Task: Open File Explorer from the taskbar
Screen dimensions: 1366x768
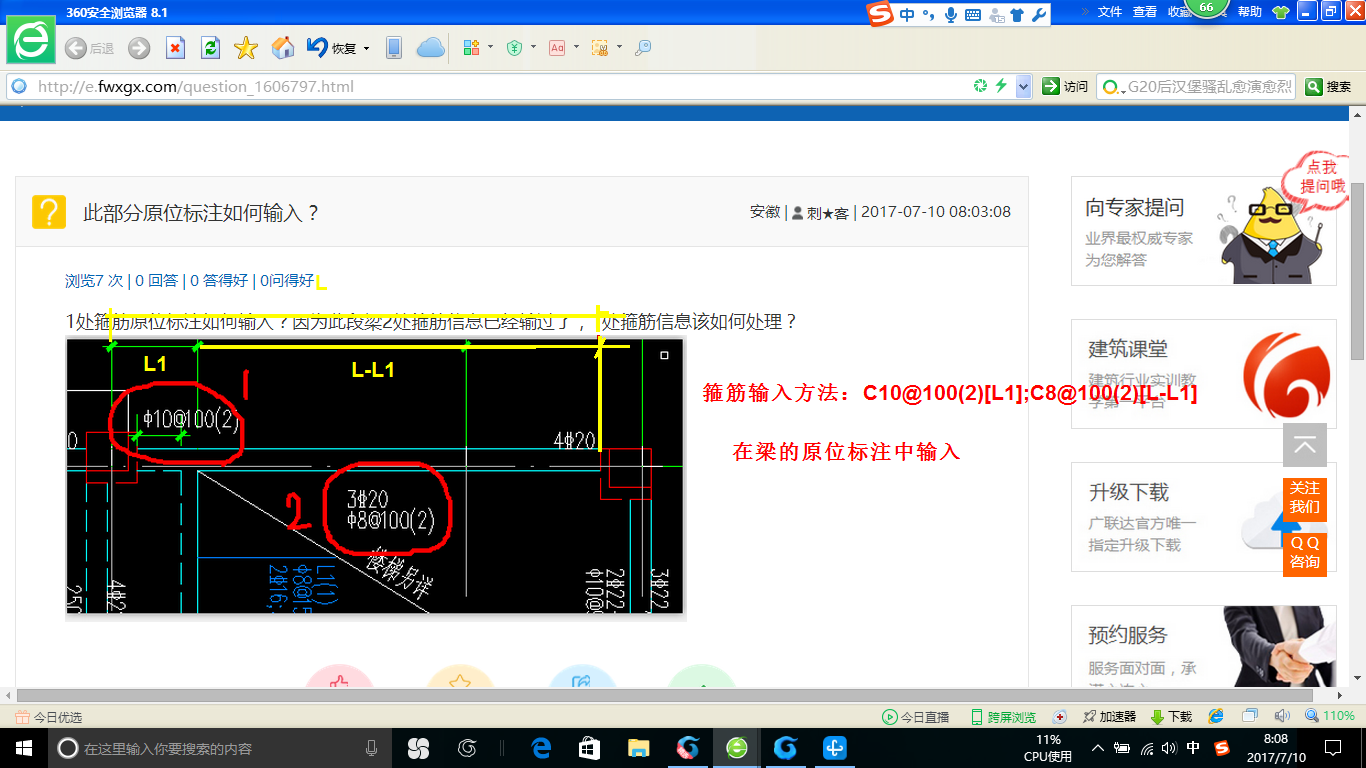Action: point(638,748)
